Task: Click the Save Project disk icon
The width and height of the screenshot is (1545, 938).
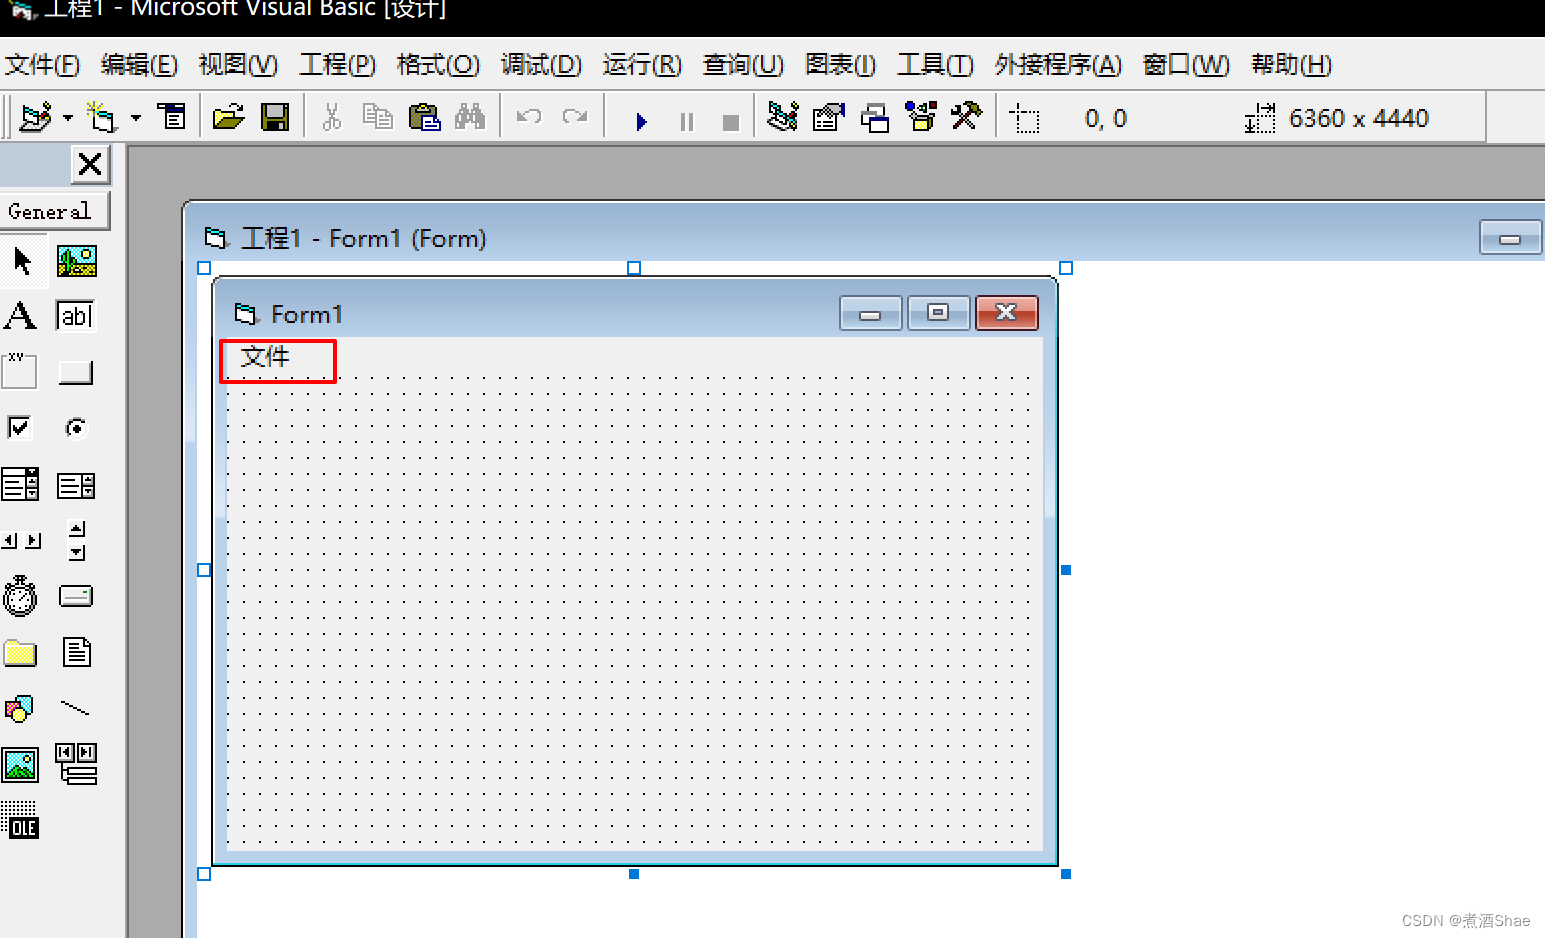Action: coord(275,117)
